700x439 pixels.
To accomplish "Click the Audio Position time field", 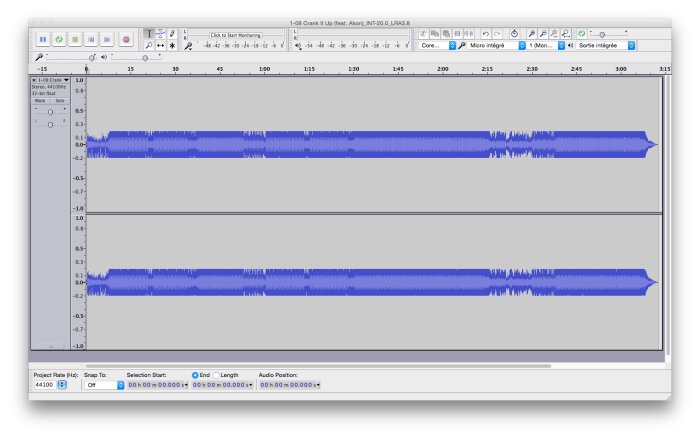I will (290, 385).
